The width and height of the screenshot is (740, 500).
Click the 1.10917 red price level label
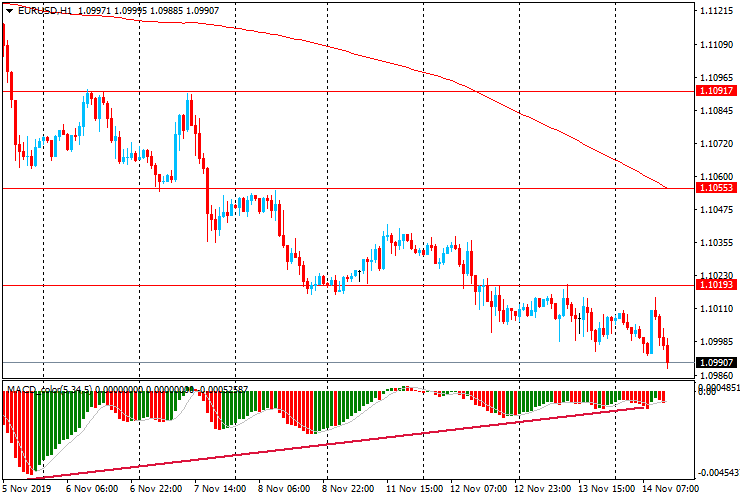pos(716,91)
